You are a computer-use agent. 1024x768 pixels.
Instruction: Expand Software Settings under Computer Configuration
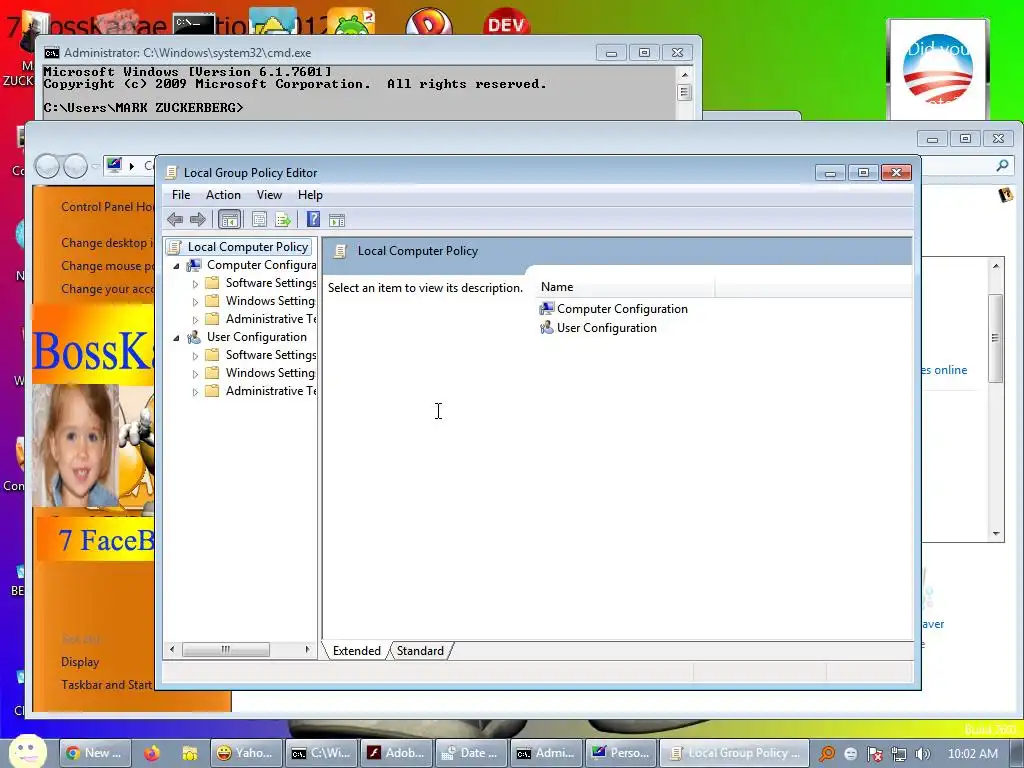pos(195,284)
